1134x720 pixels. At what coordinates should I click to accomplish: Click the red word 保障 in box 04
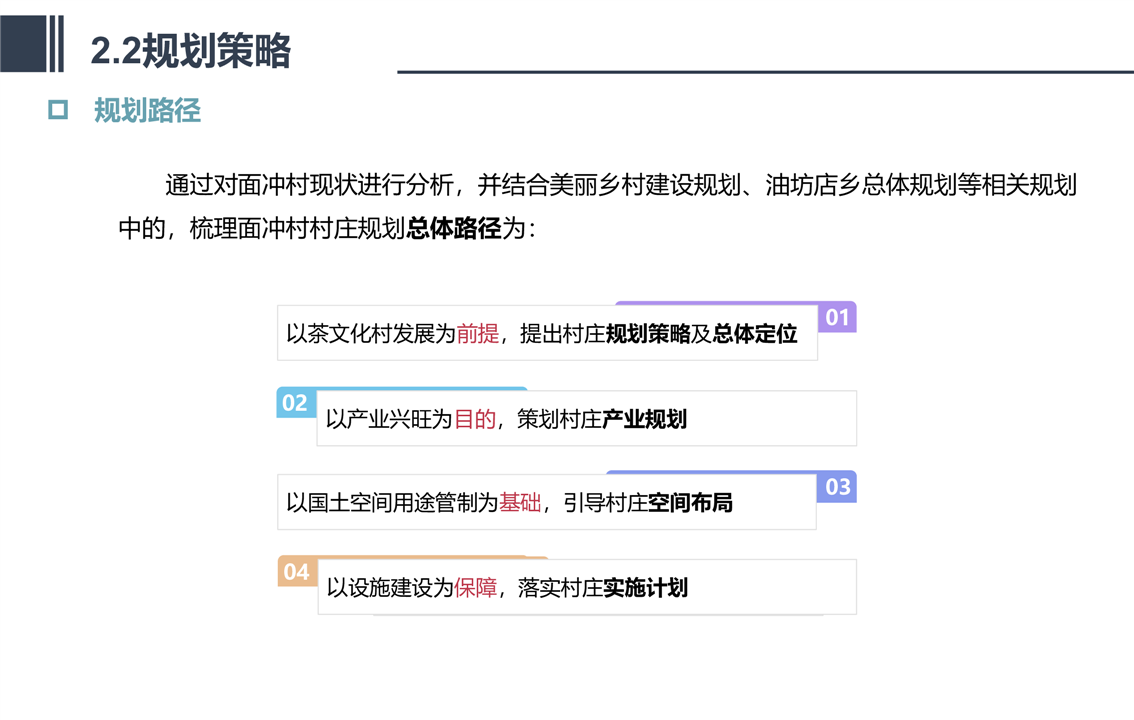click(x=476, y=588)
